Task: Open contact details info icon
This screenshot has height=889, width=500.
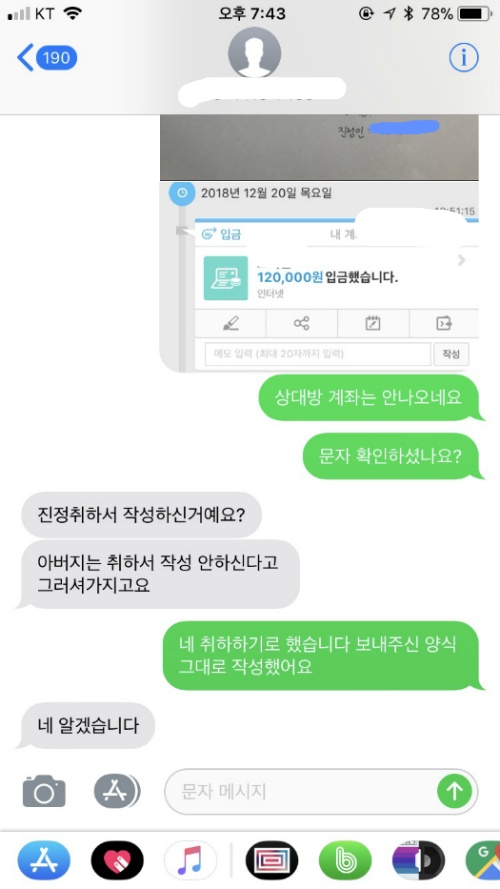Action: [x=464, y=57]
